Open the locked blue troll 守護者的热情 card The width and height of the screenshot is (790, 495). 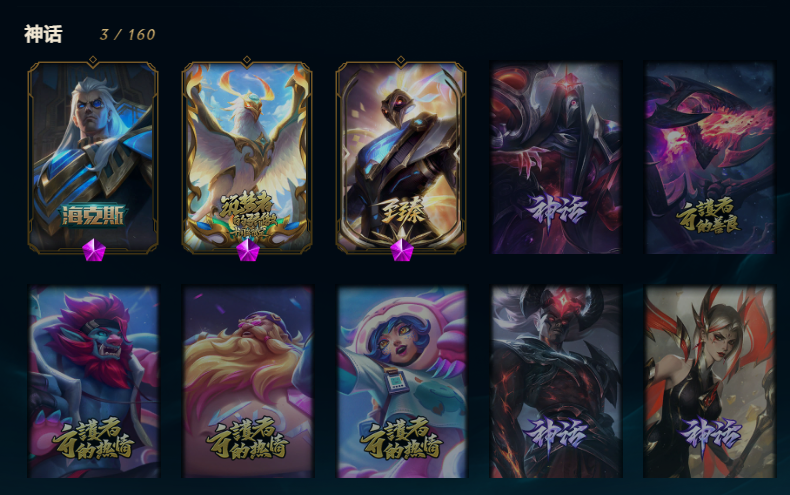[x=94, y=382]
